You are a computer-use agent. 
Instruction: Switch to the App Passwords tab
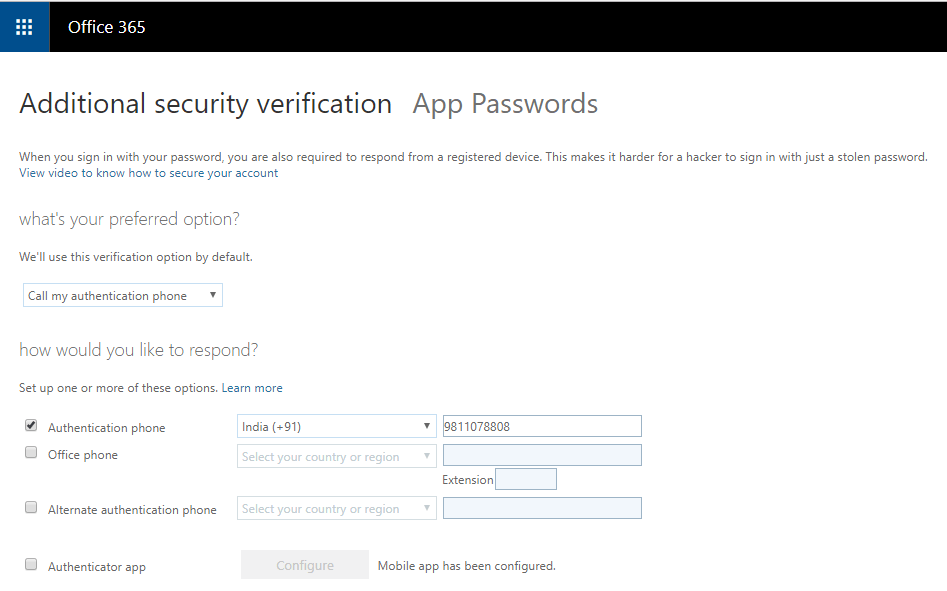(x=504, y=103)
